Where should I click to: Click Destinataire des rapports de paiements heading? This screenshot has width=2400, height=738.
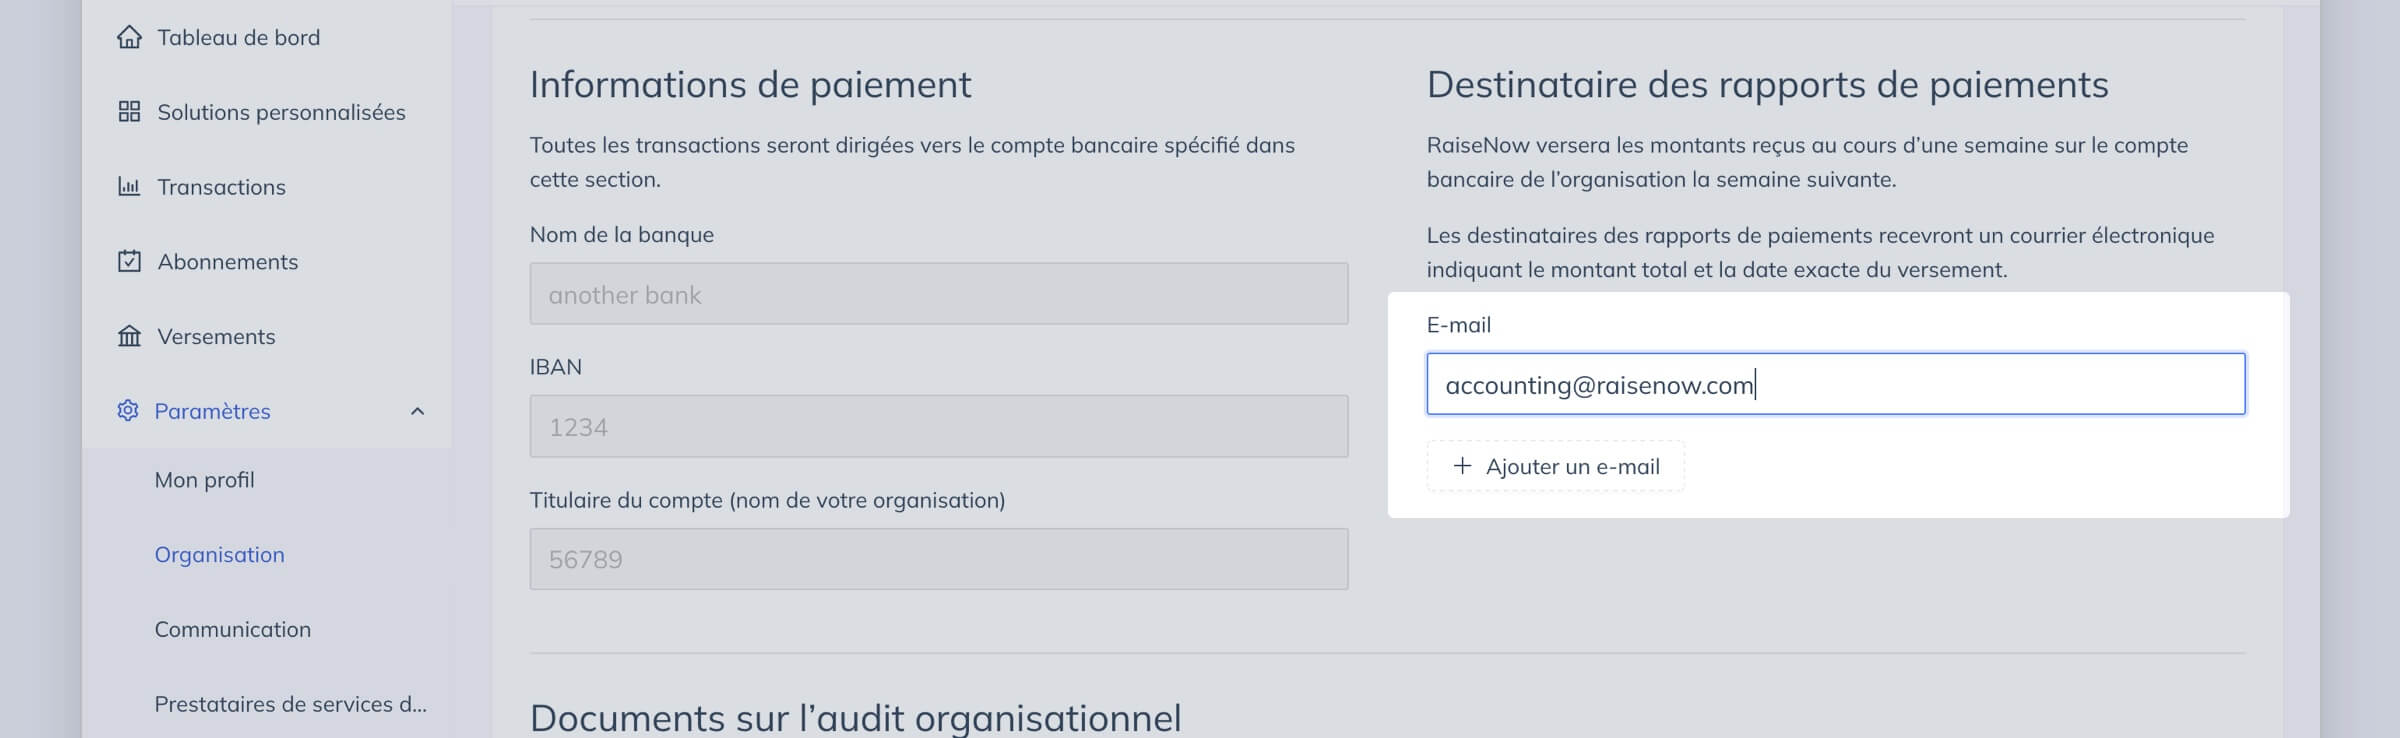(x=1767, y=85)
